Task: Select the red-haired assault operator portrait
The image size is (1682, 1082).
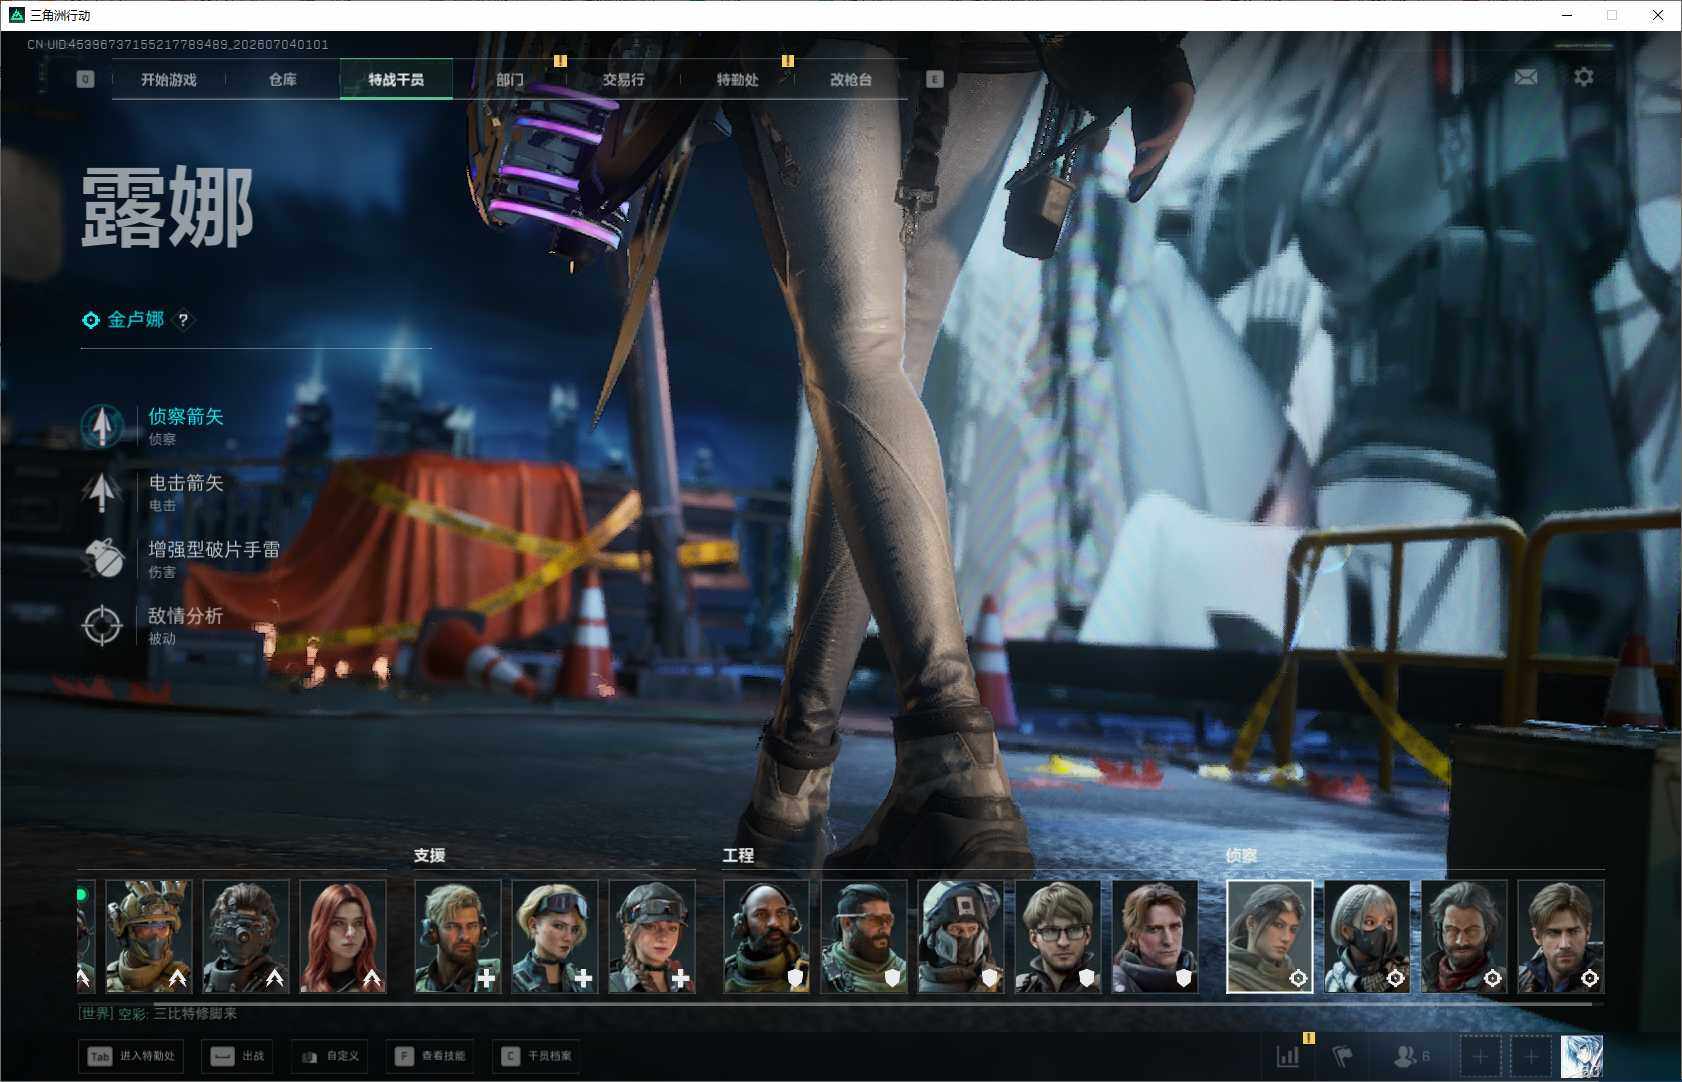Action: click(343, 937)
